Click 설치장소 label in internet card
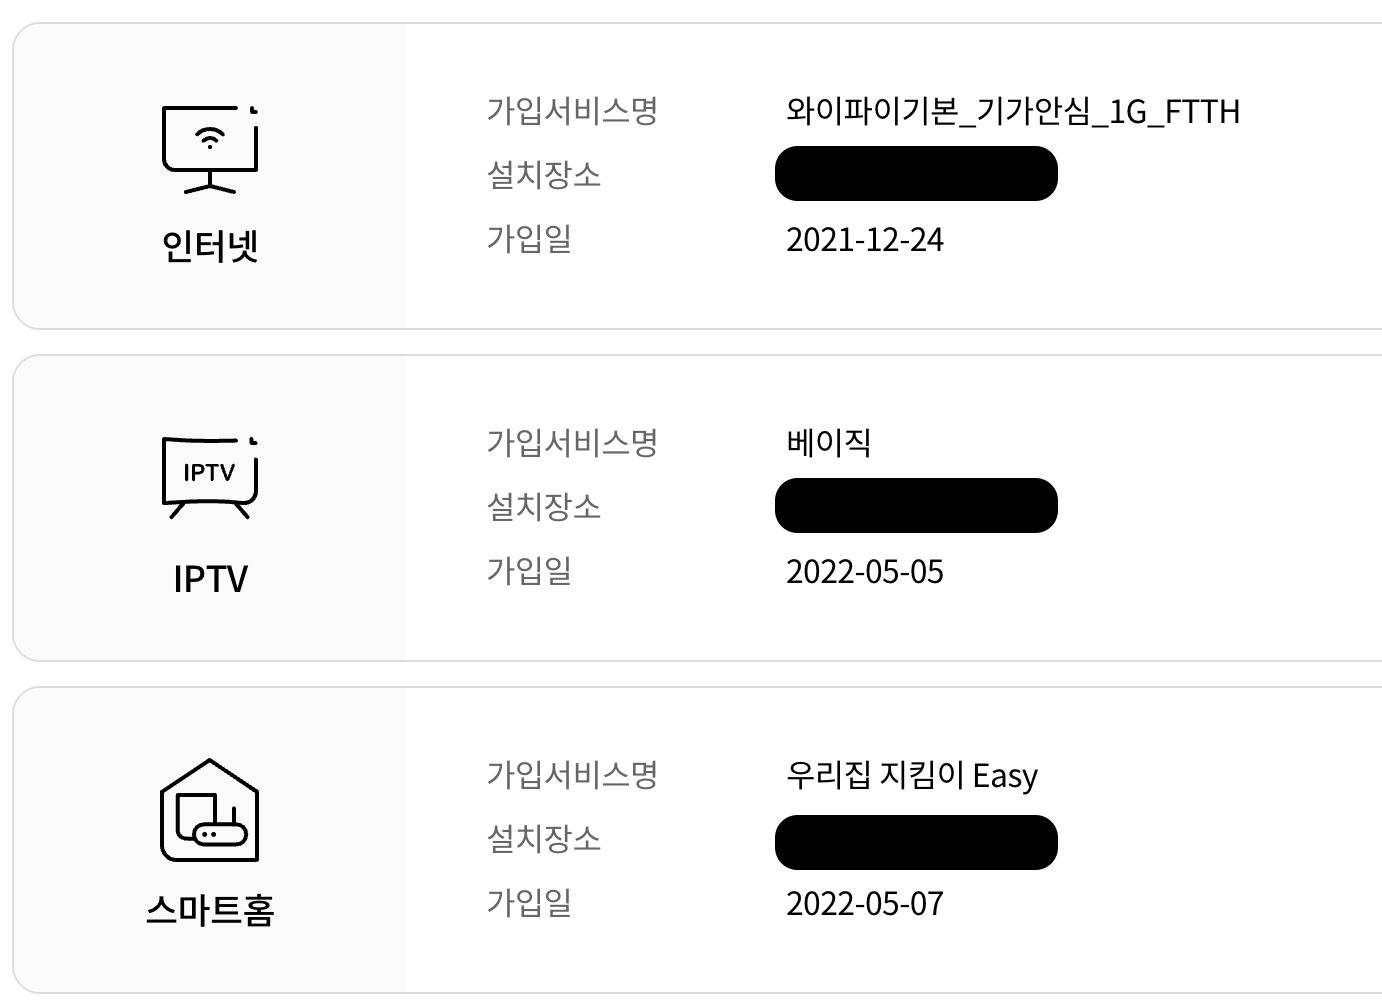Viewport: 1382px width, 1008px height. [543, 175]
